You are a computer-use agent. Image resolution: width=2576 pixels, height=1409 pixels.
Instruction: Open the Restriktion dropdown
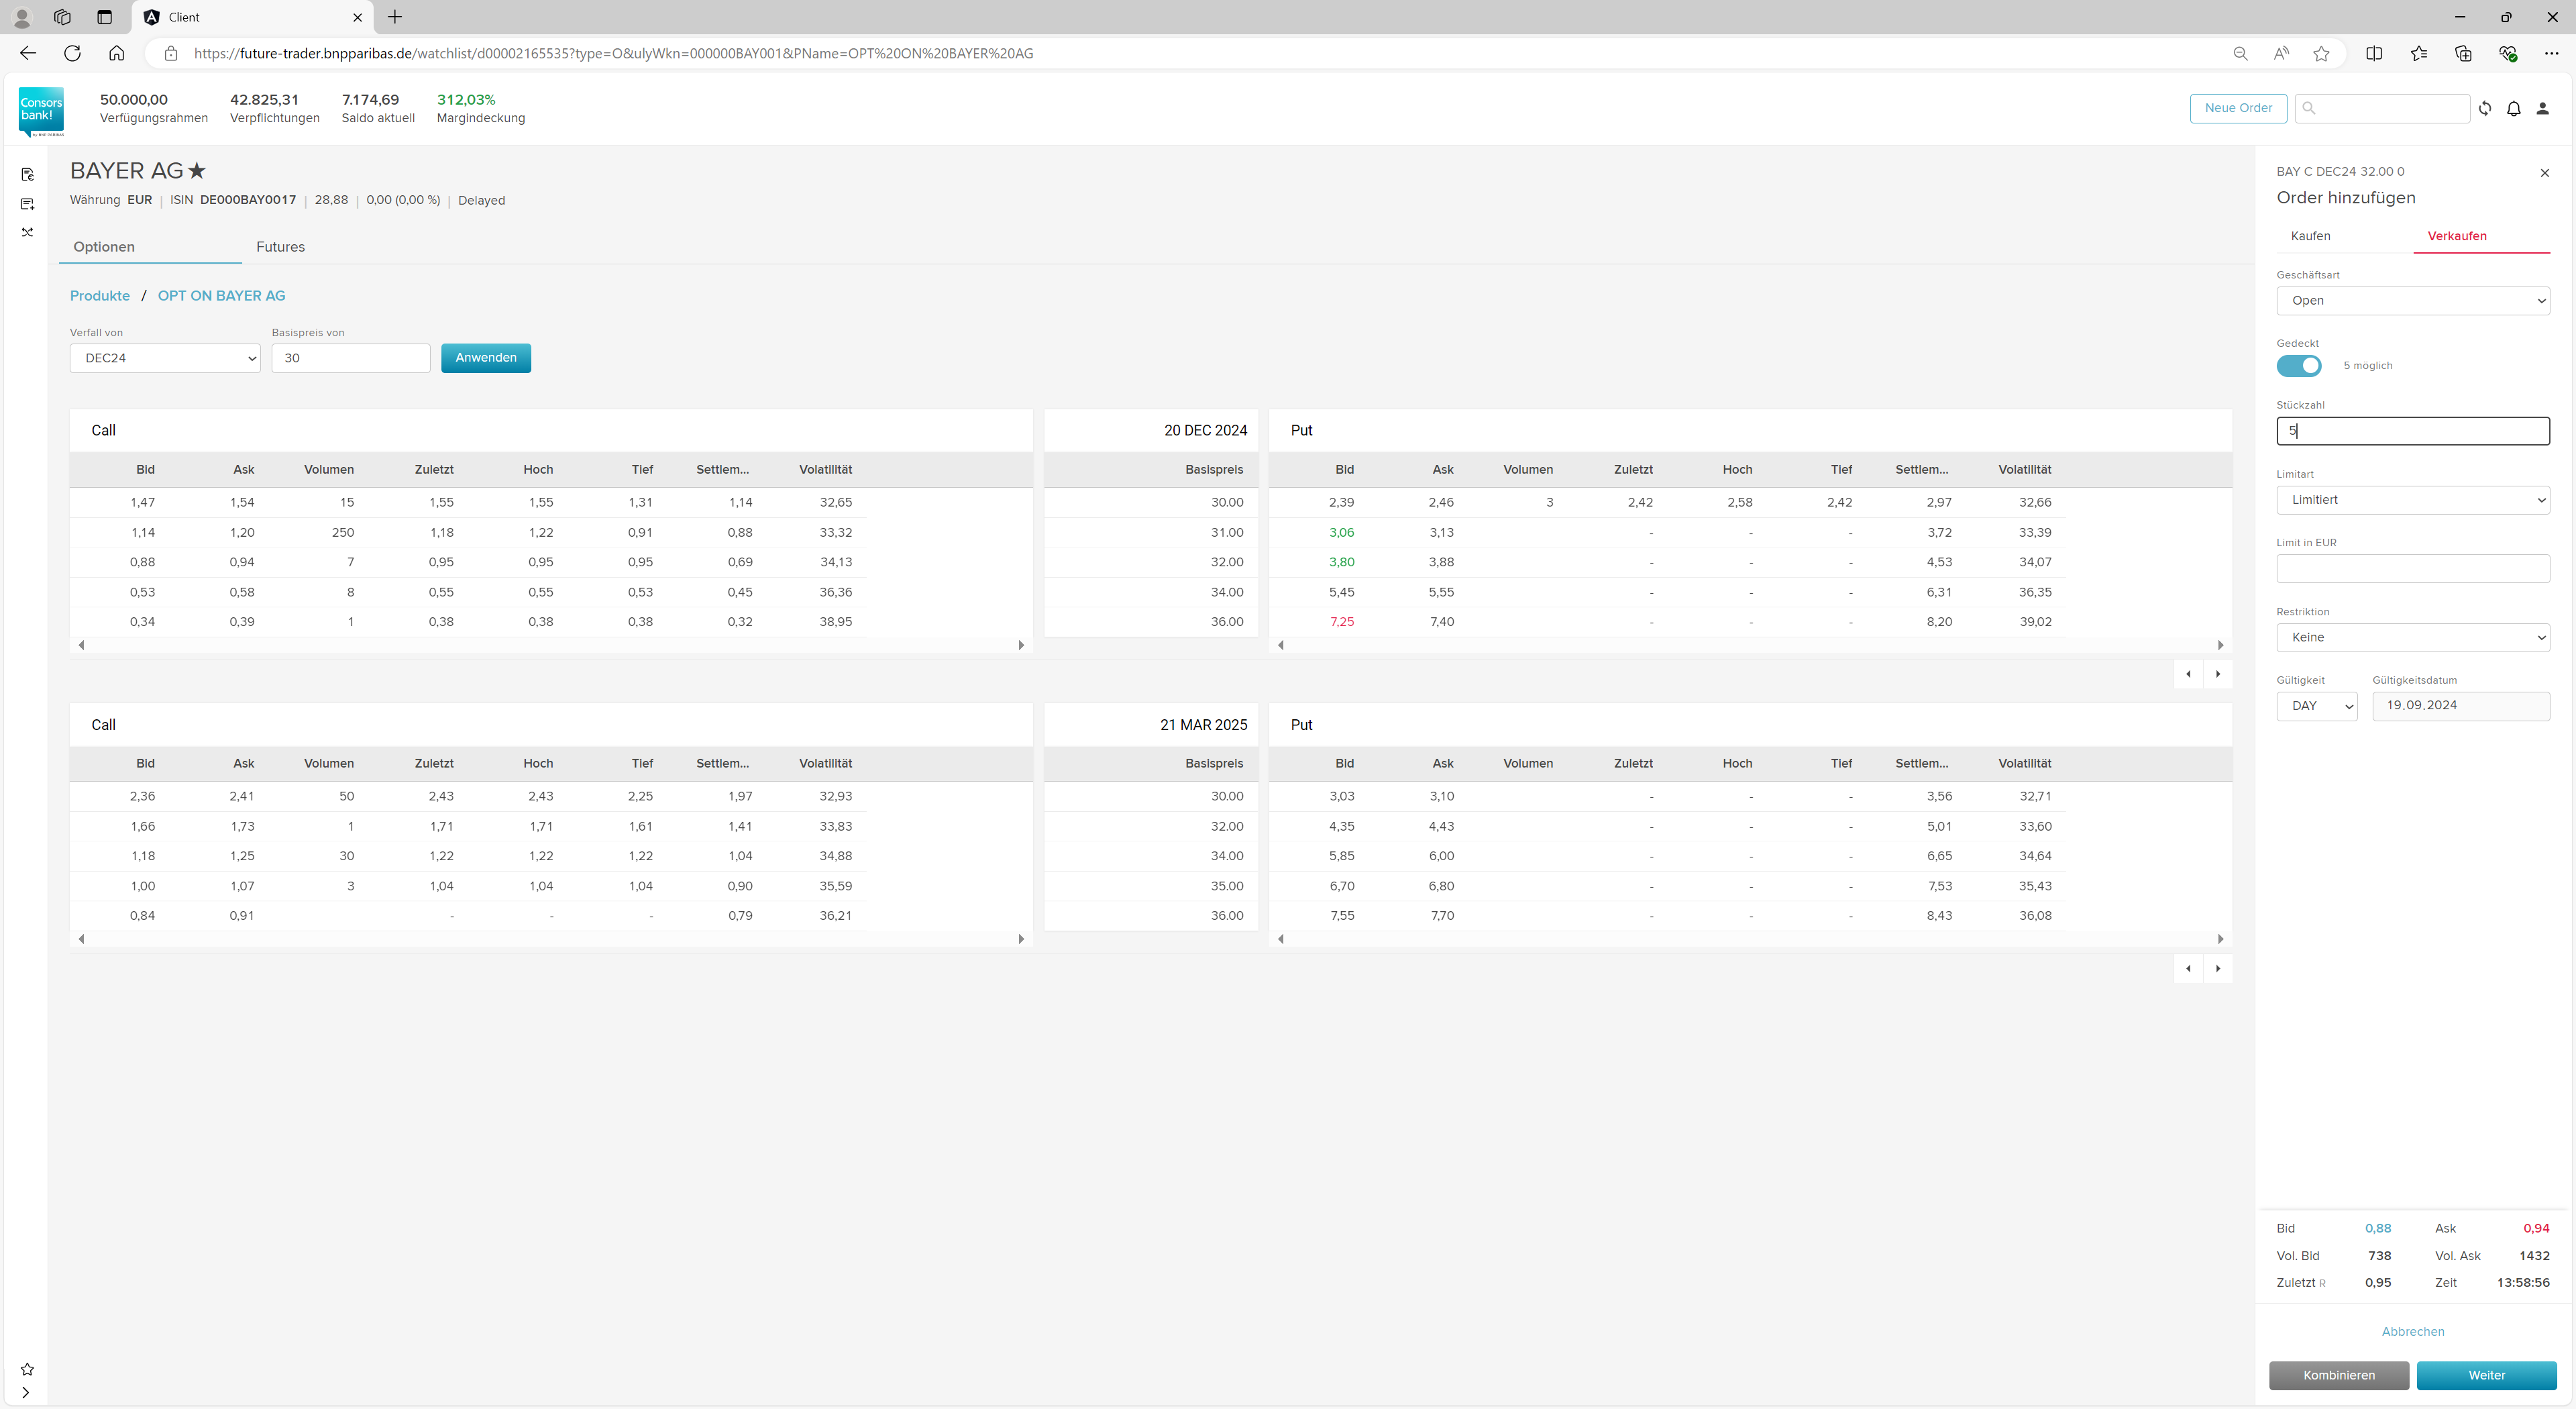(x=2413, y=637)
